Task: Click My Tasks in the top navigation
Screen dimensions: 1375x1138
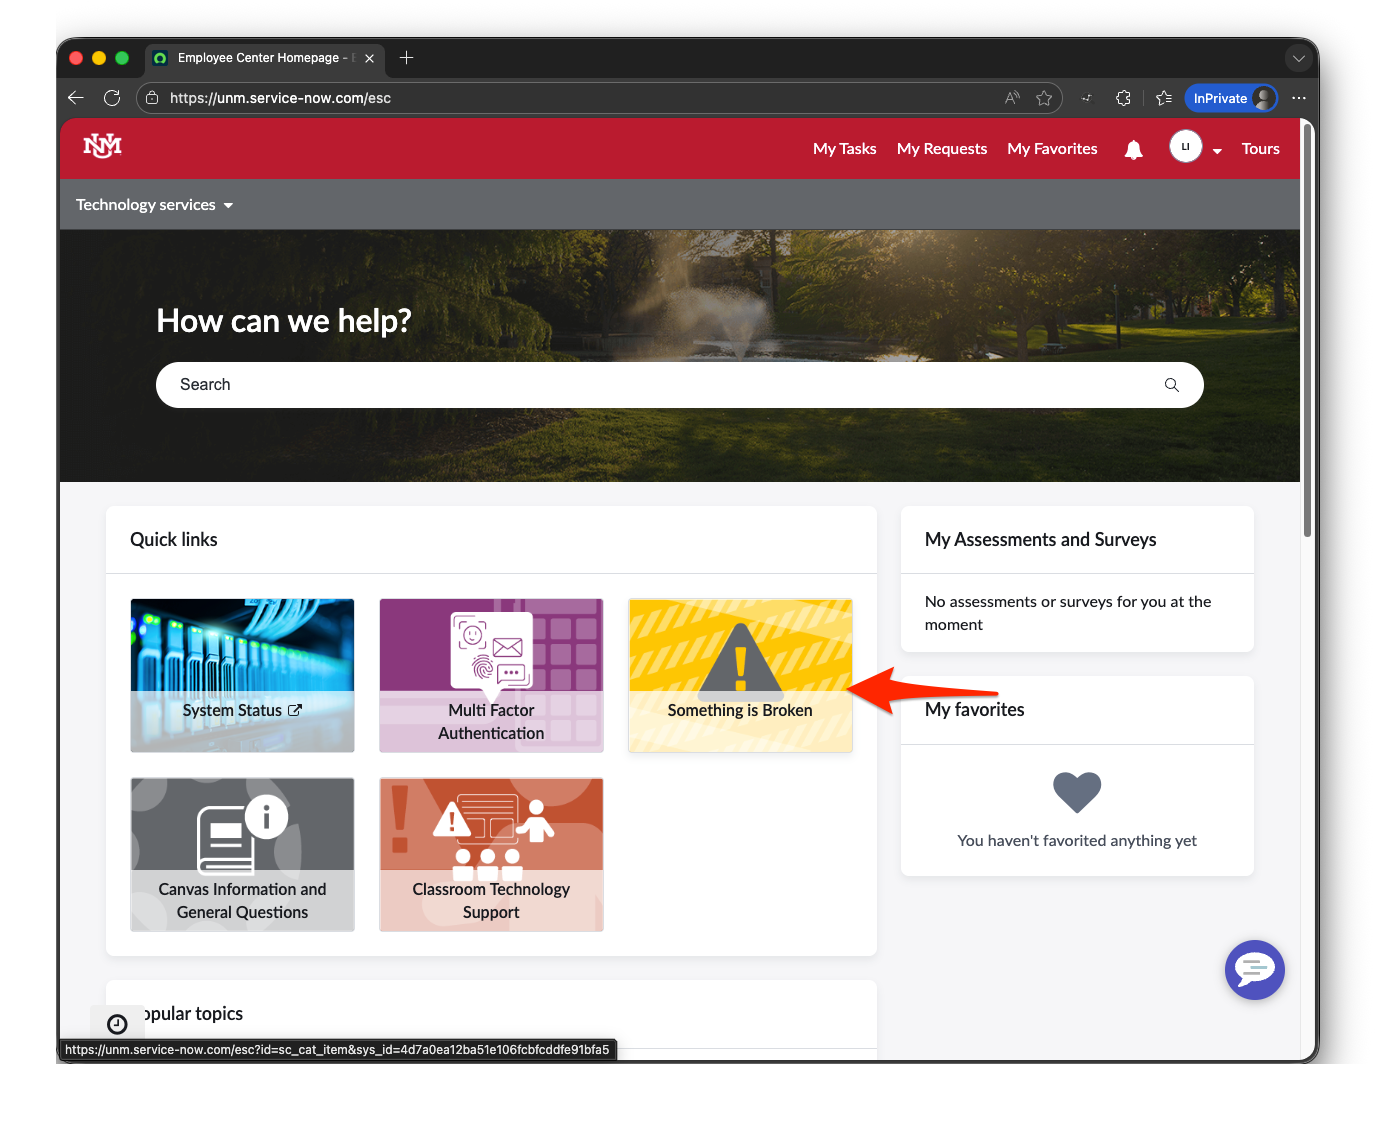Action: point(844,148)
